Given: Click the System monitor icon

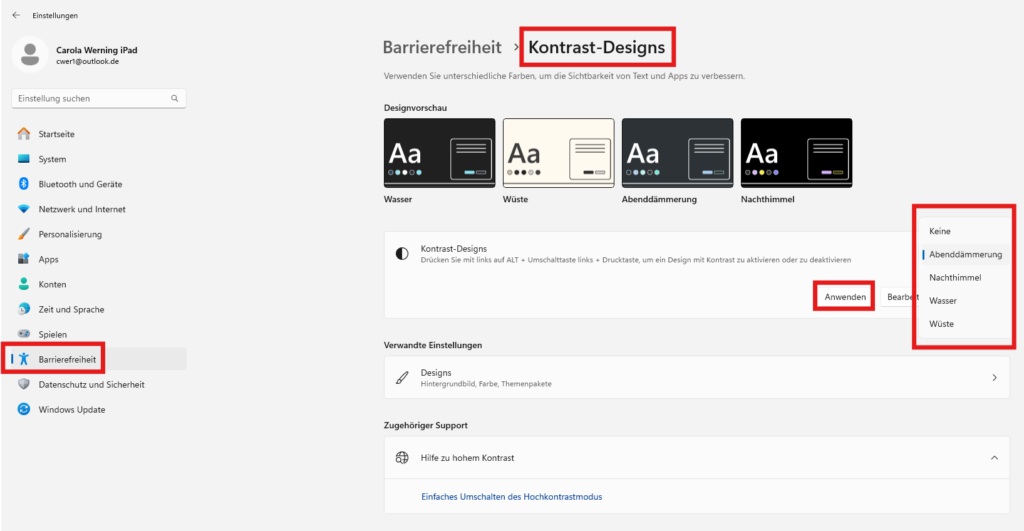Looking at the screenshot, I should [x=24, y=159].
